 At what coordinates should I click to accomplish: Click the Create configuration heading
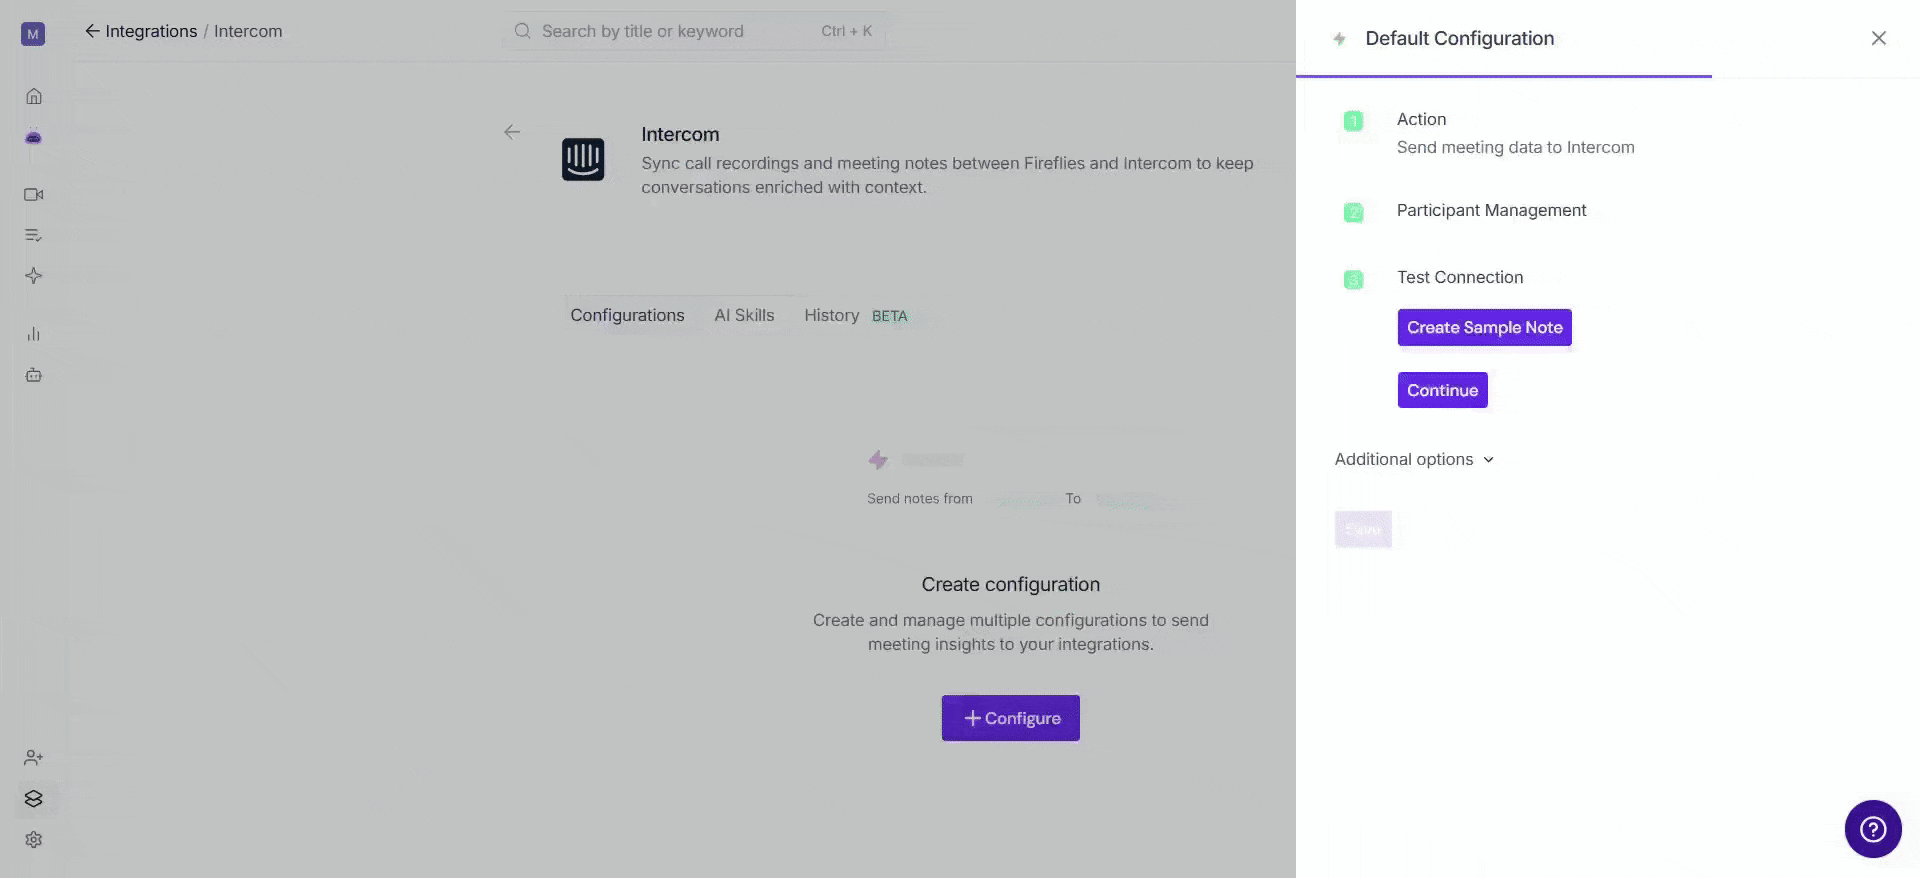tap(1011, 584)
